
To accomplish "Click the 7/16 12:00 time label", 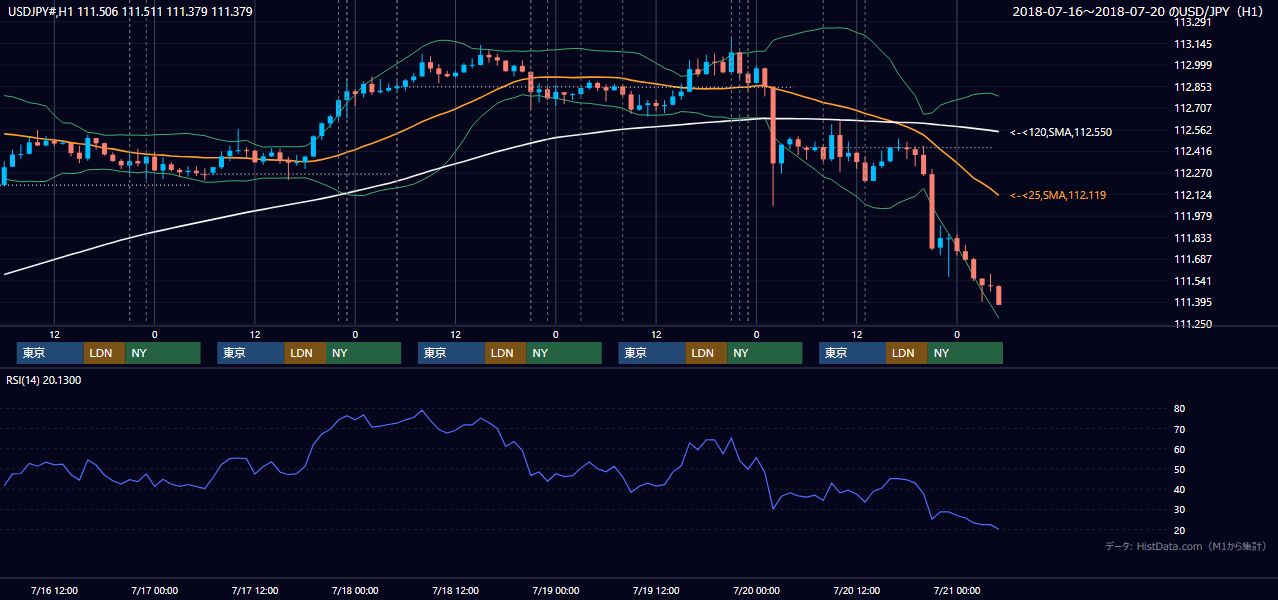I will (x=54, y=590).
